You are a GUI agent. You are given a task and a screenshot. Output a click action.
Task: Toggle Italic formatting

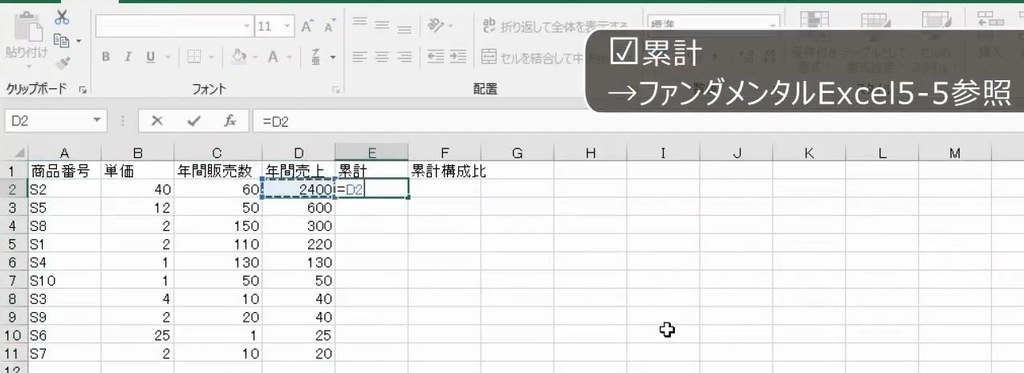[x=127, y=57]
